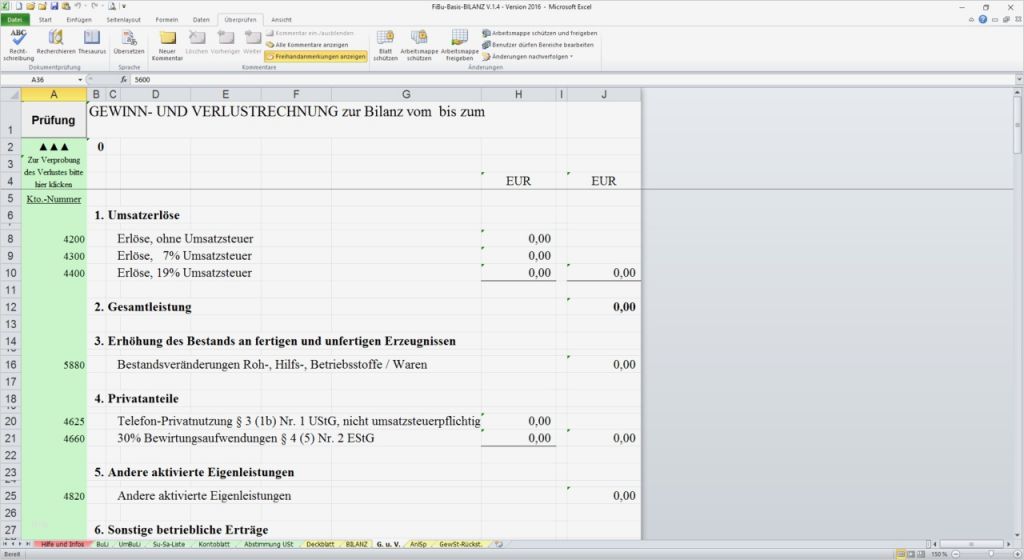Click the Kto.-Nummer link
Image resolution: width=1024 pixels, height=560 pixels.
54,199
